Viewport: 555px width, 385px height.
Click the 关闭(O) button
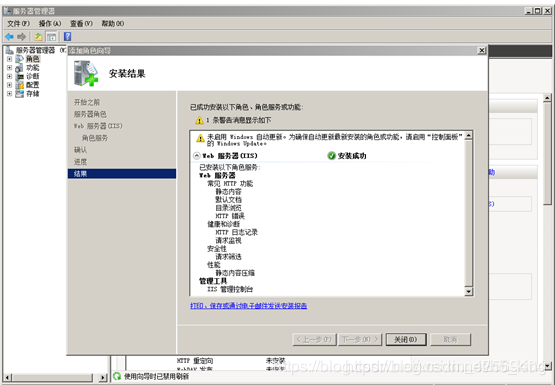[406, 339]
